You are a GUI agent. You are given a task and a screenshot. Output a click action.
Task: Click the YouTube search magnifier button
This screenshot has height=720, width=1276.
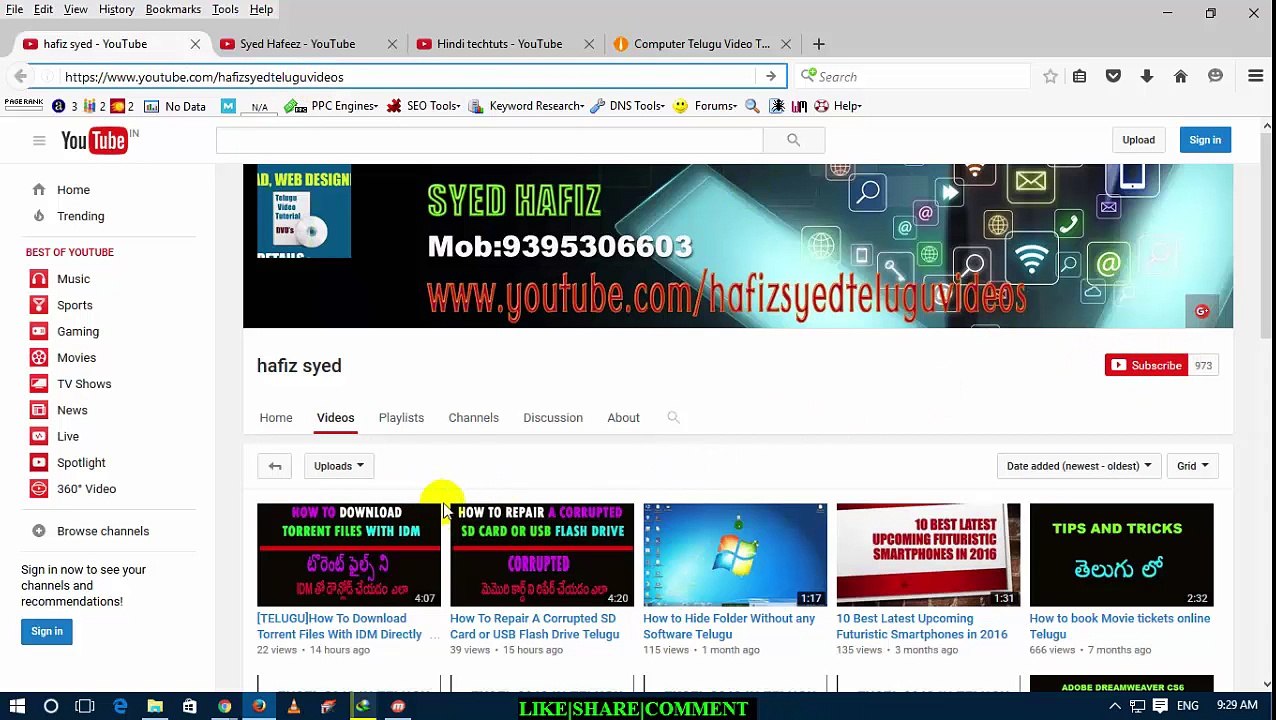point(793,140)
